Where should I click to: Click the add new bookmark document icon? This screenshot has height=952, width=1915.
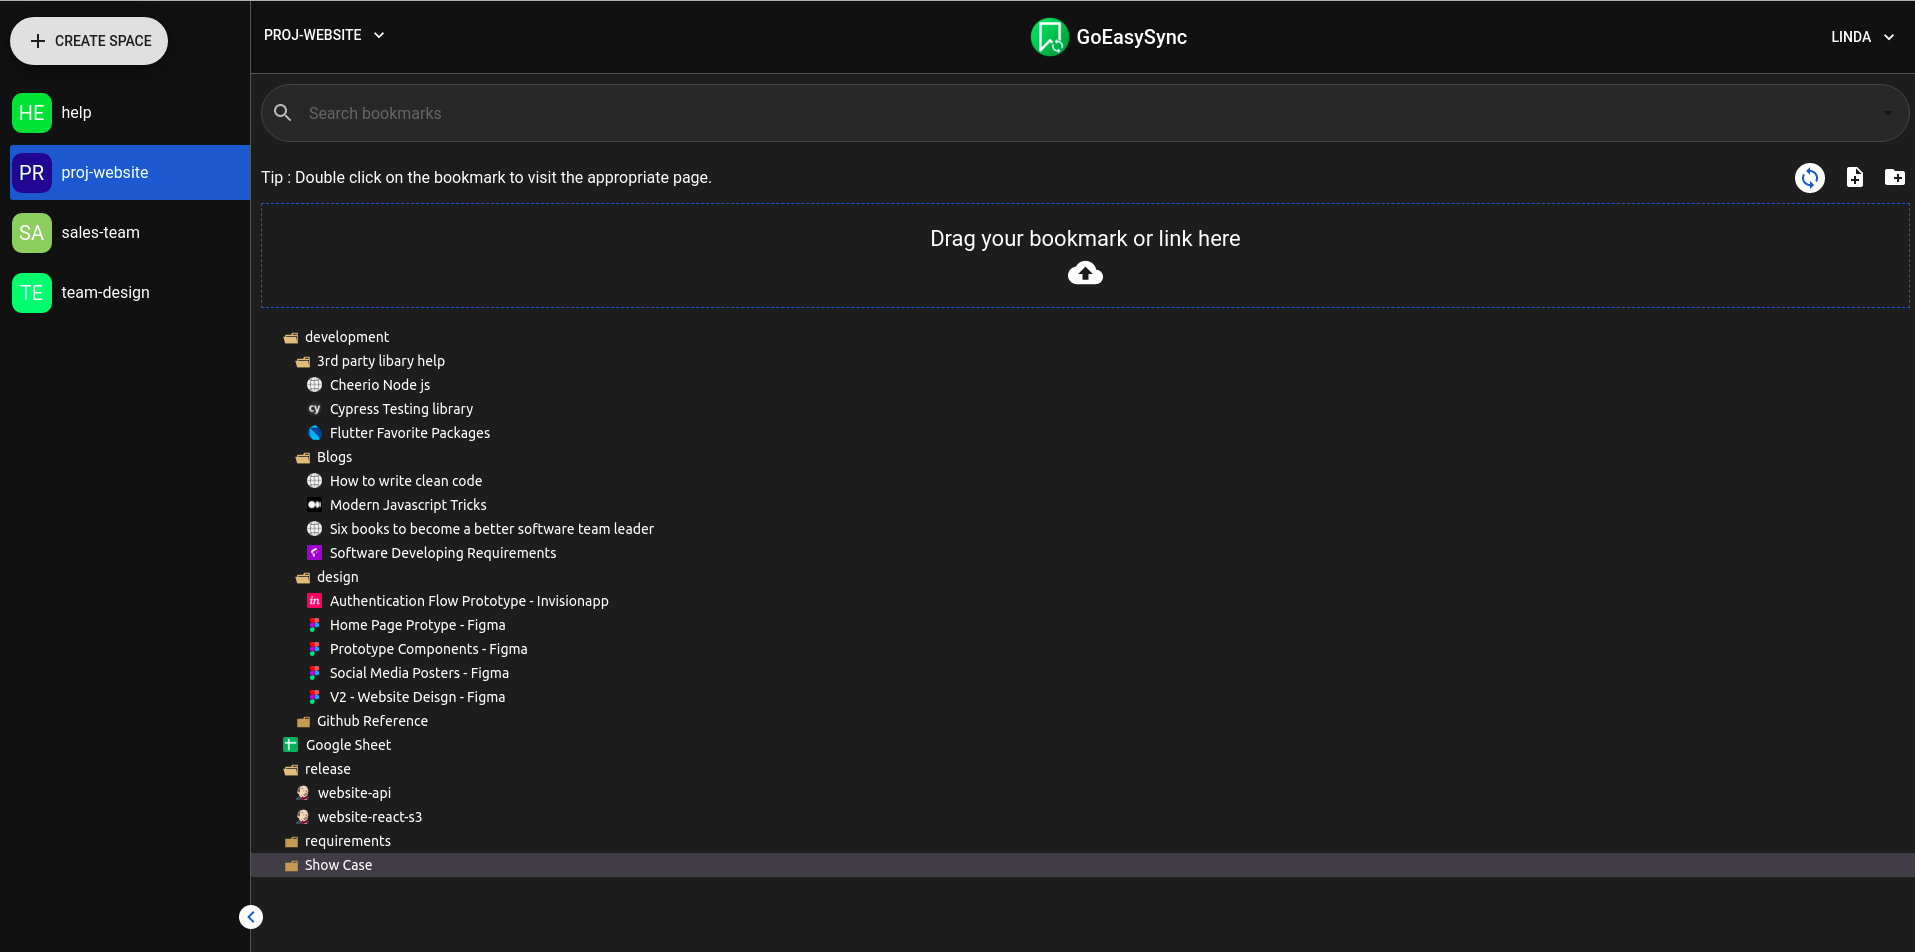point(1854,177)
